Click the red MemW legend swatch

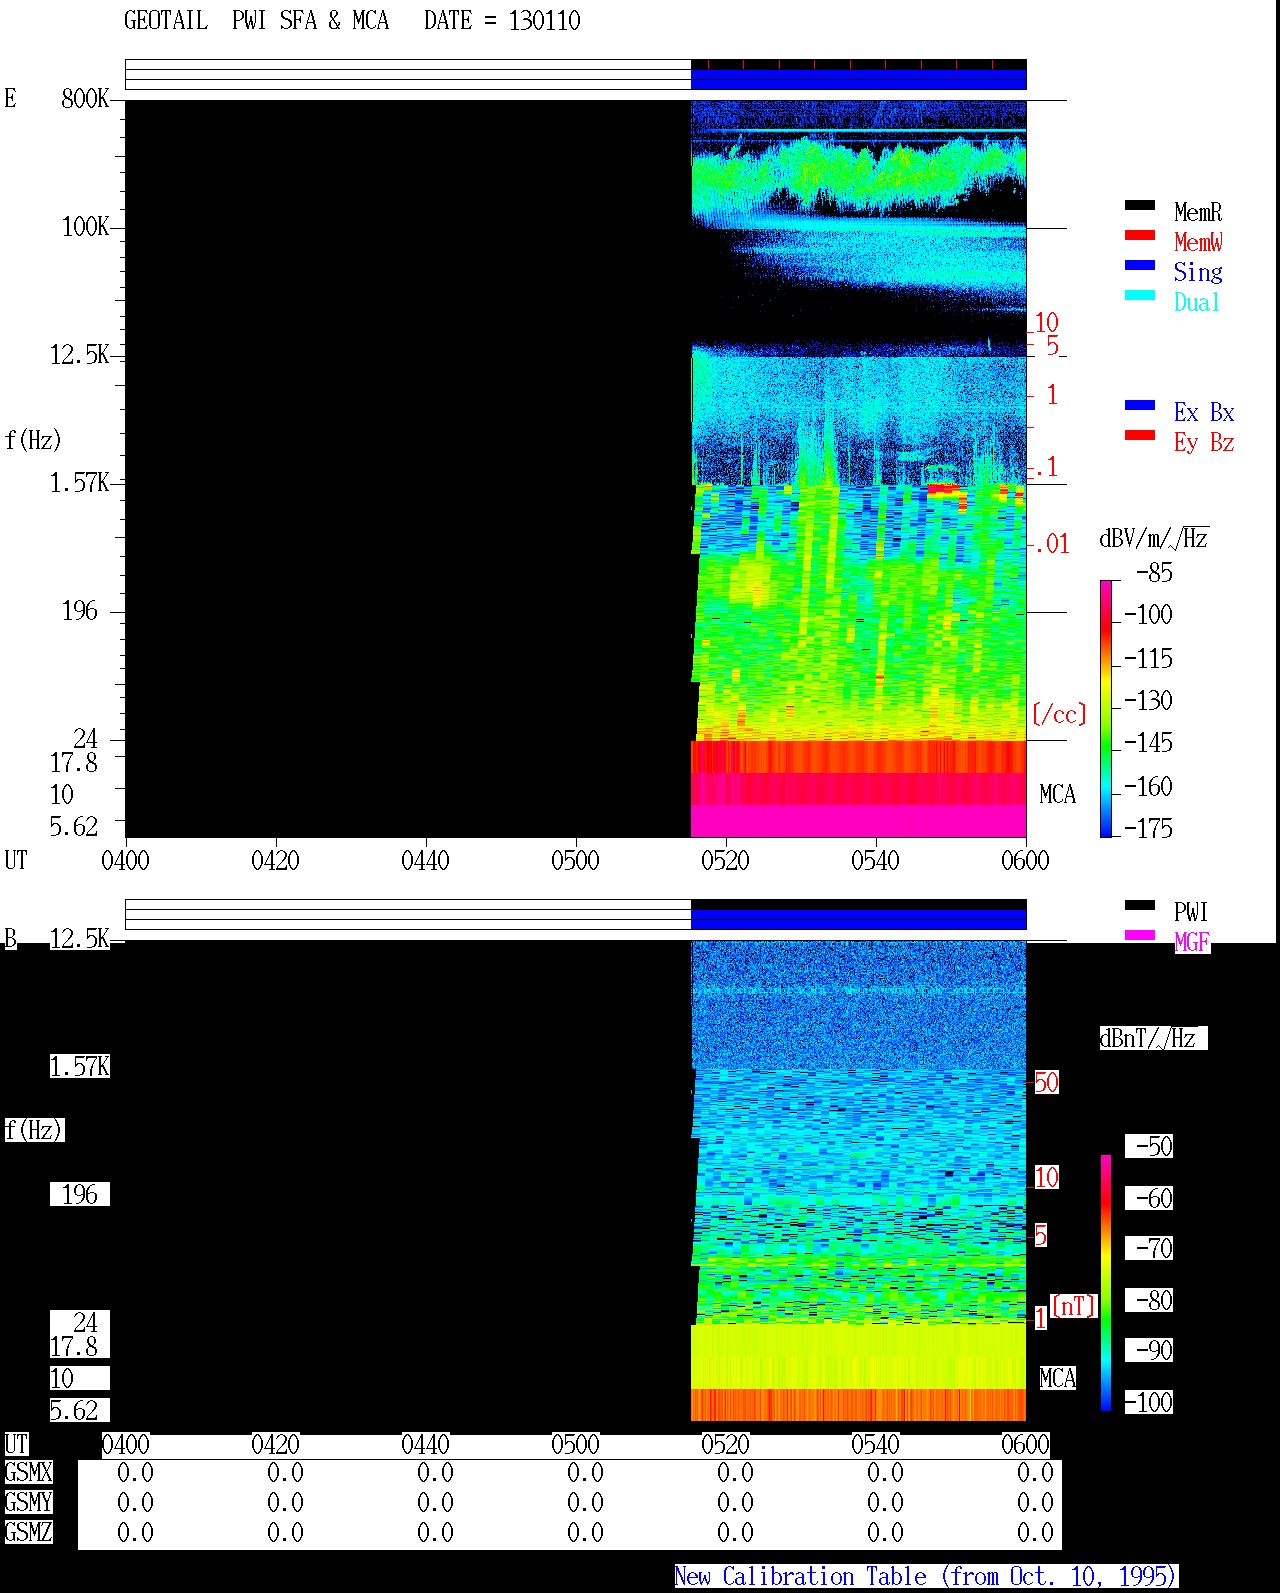pyautogui.click(x=1140, y=235)
